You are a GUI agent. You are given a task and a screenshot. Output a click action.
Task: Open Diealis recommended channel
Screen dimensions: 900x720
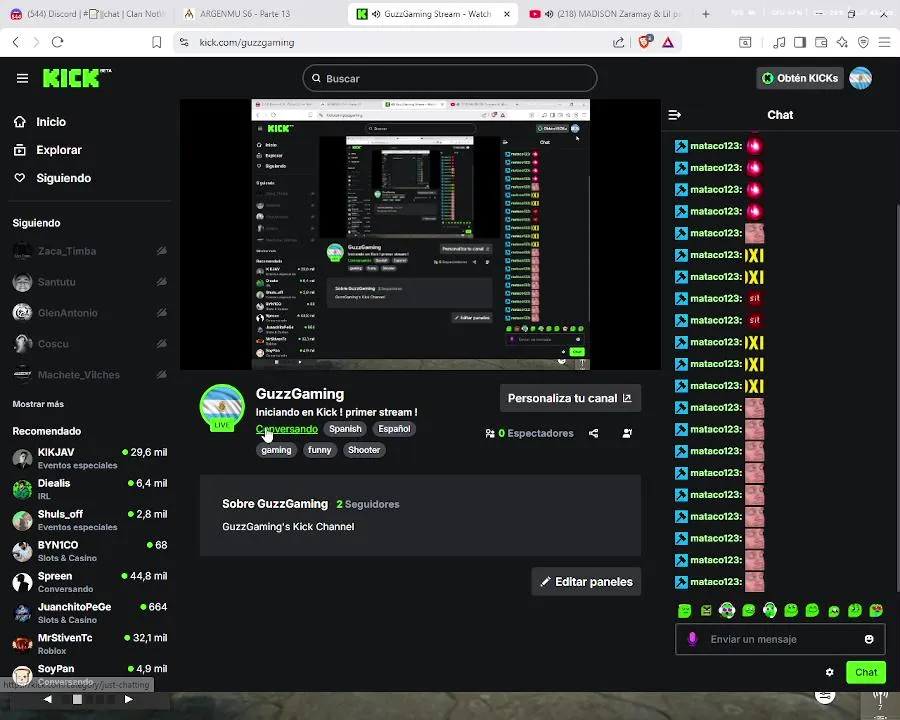(90, 489)
